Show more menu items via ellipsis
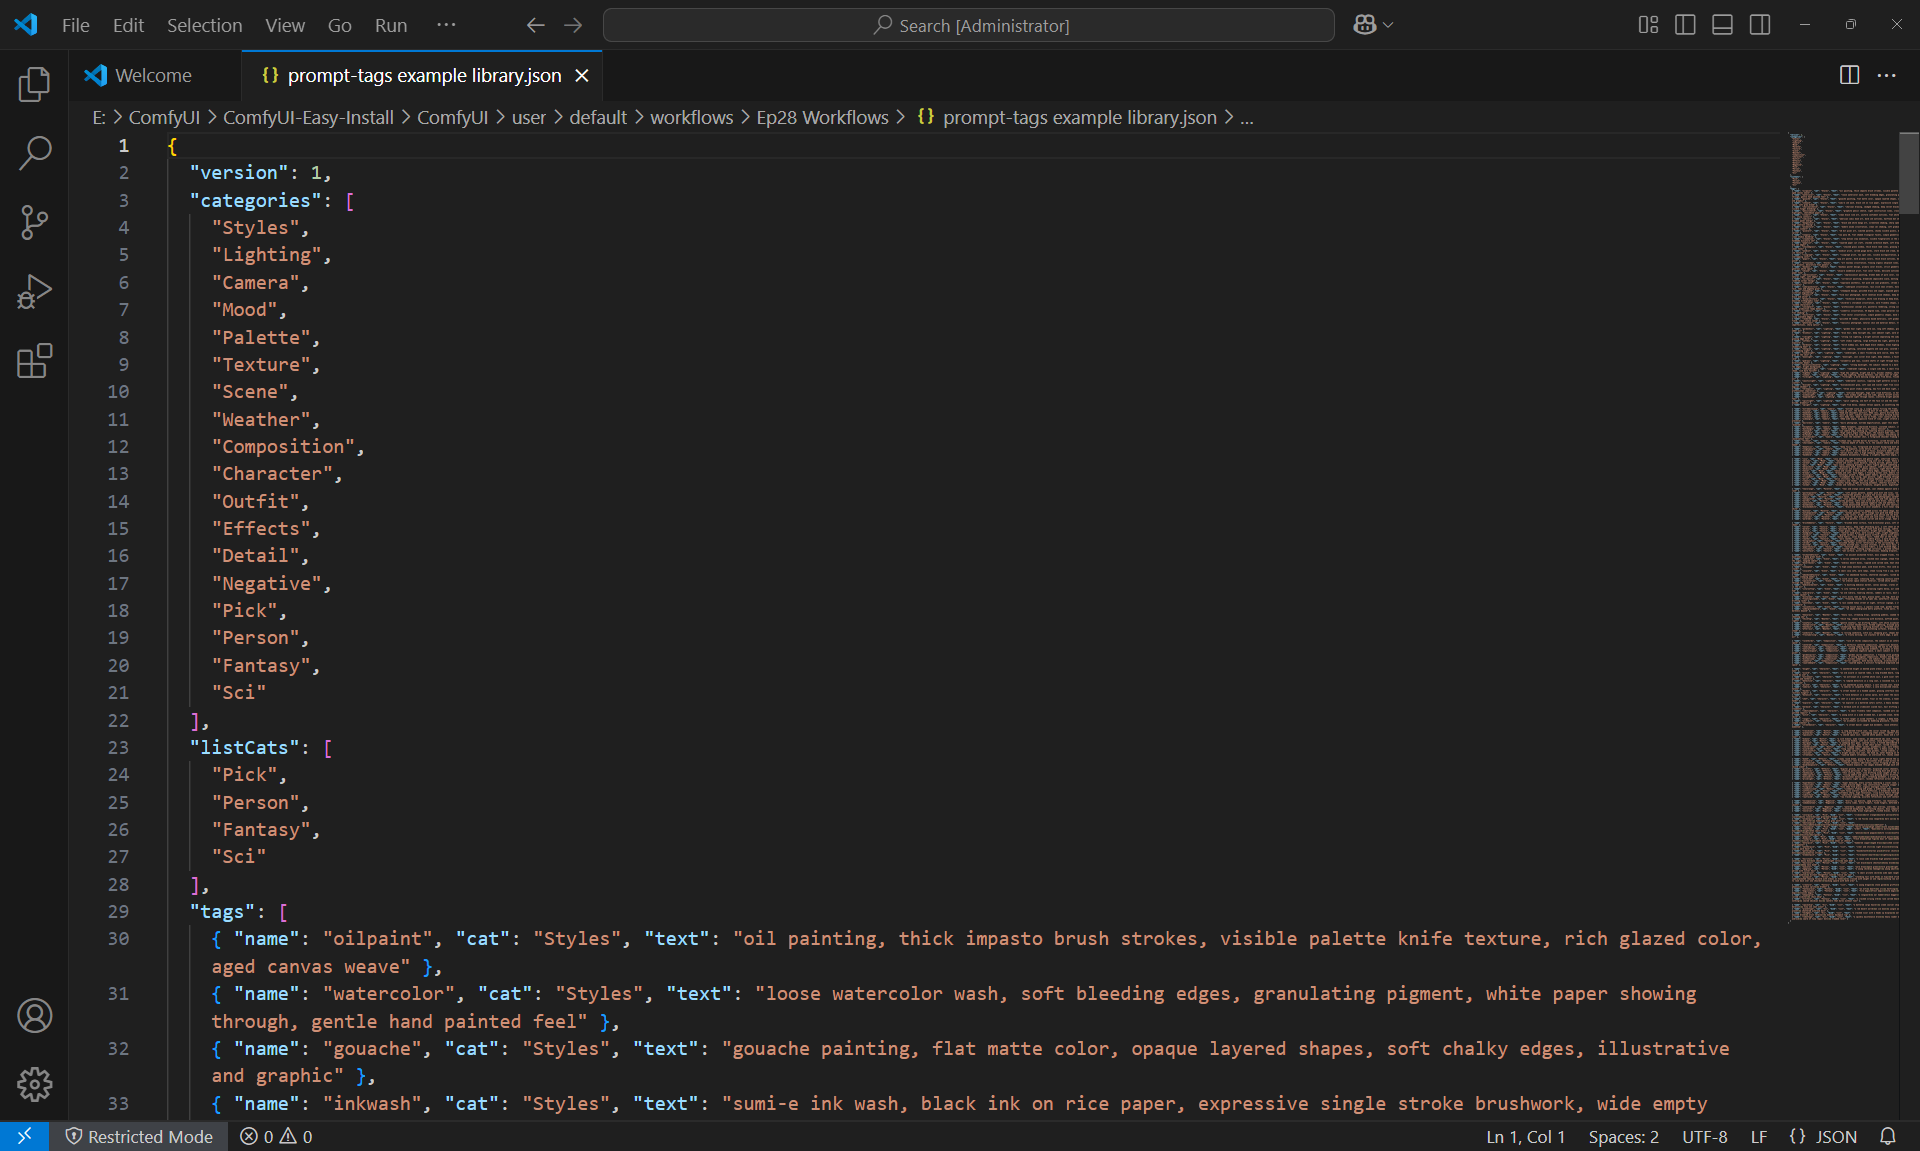The image size is (1920, 1151). [446, 25]
